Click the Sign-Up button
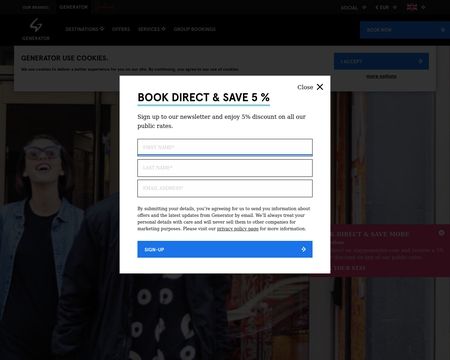The width and height of the screenshot is (450, 360). pos(225,249)
